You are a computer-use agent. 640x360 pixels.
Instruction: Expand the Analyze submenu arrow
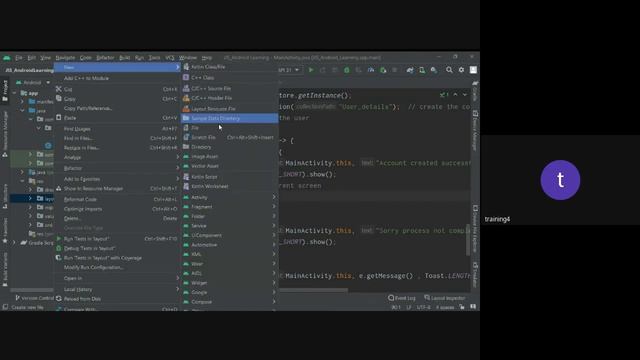point(178,157)
